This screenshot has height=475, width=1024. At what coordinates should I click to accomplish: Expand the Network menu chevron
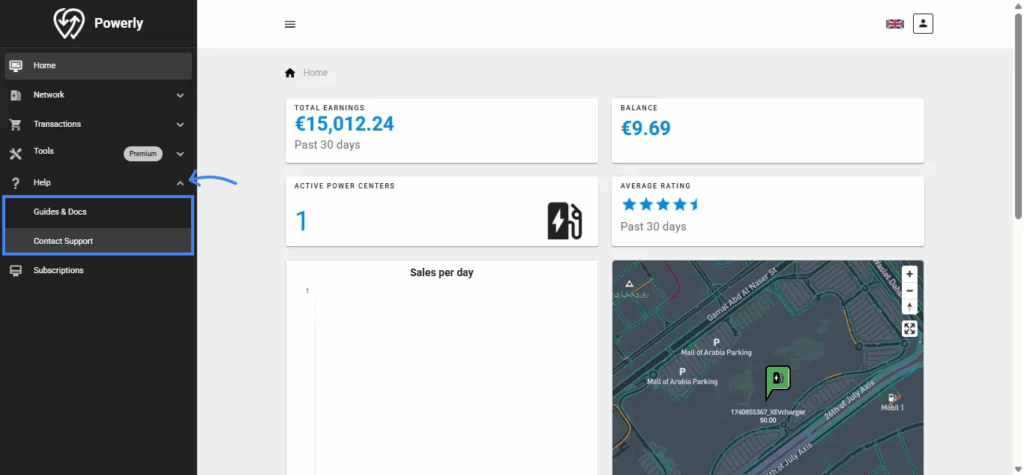[180, 96]
